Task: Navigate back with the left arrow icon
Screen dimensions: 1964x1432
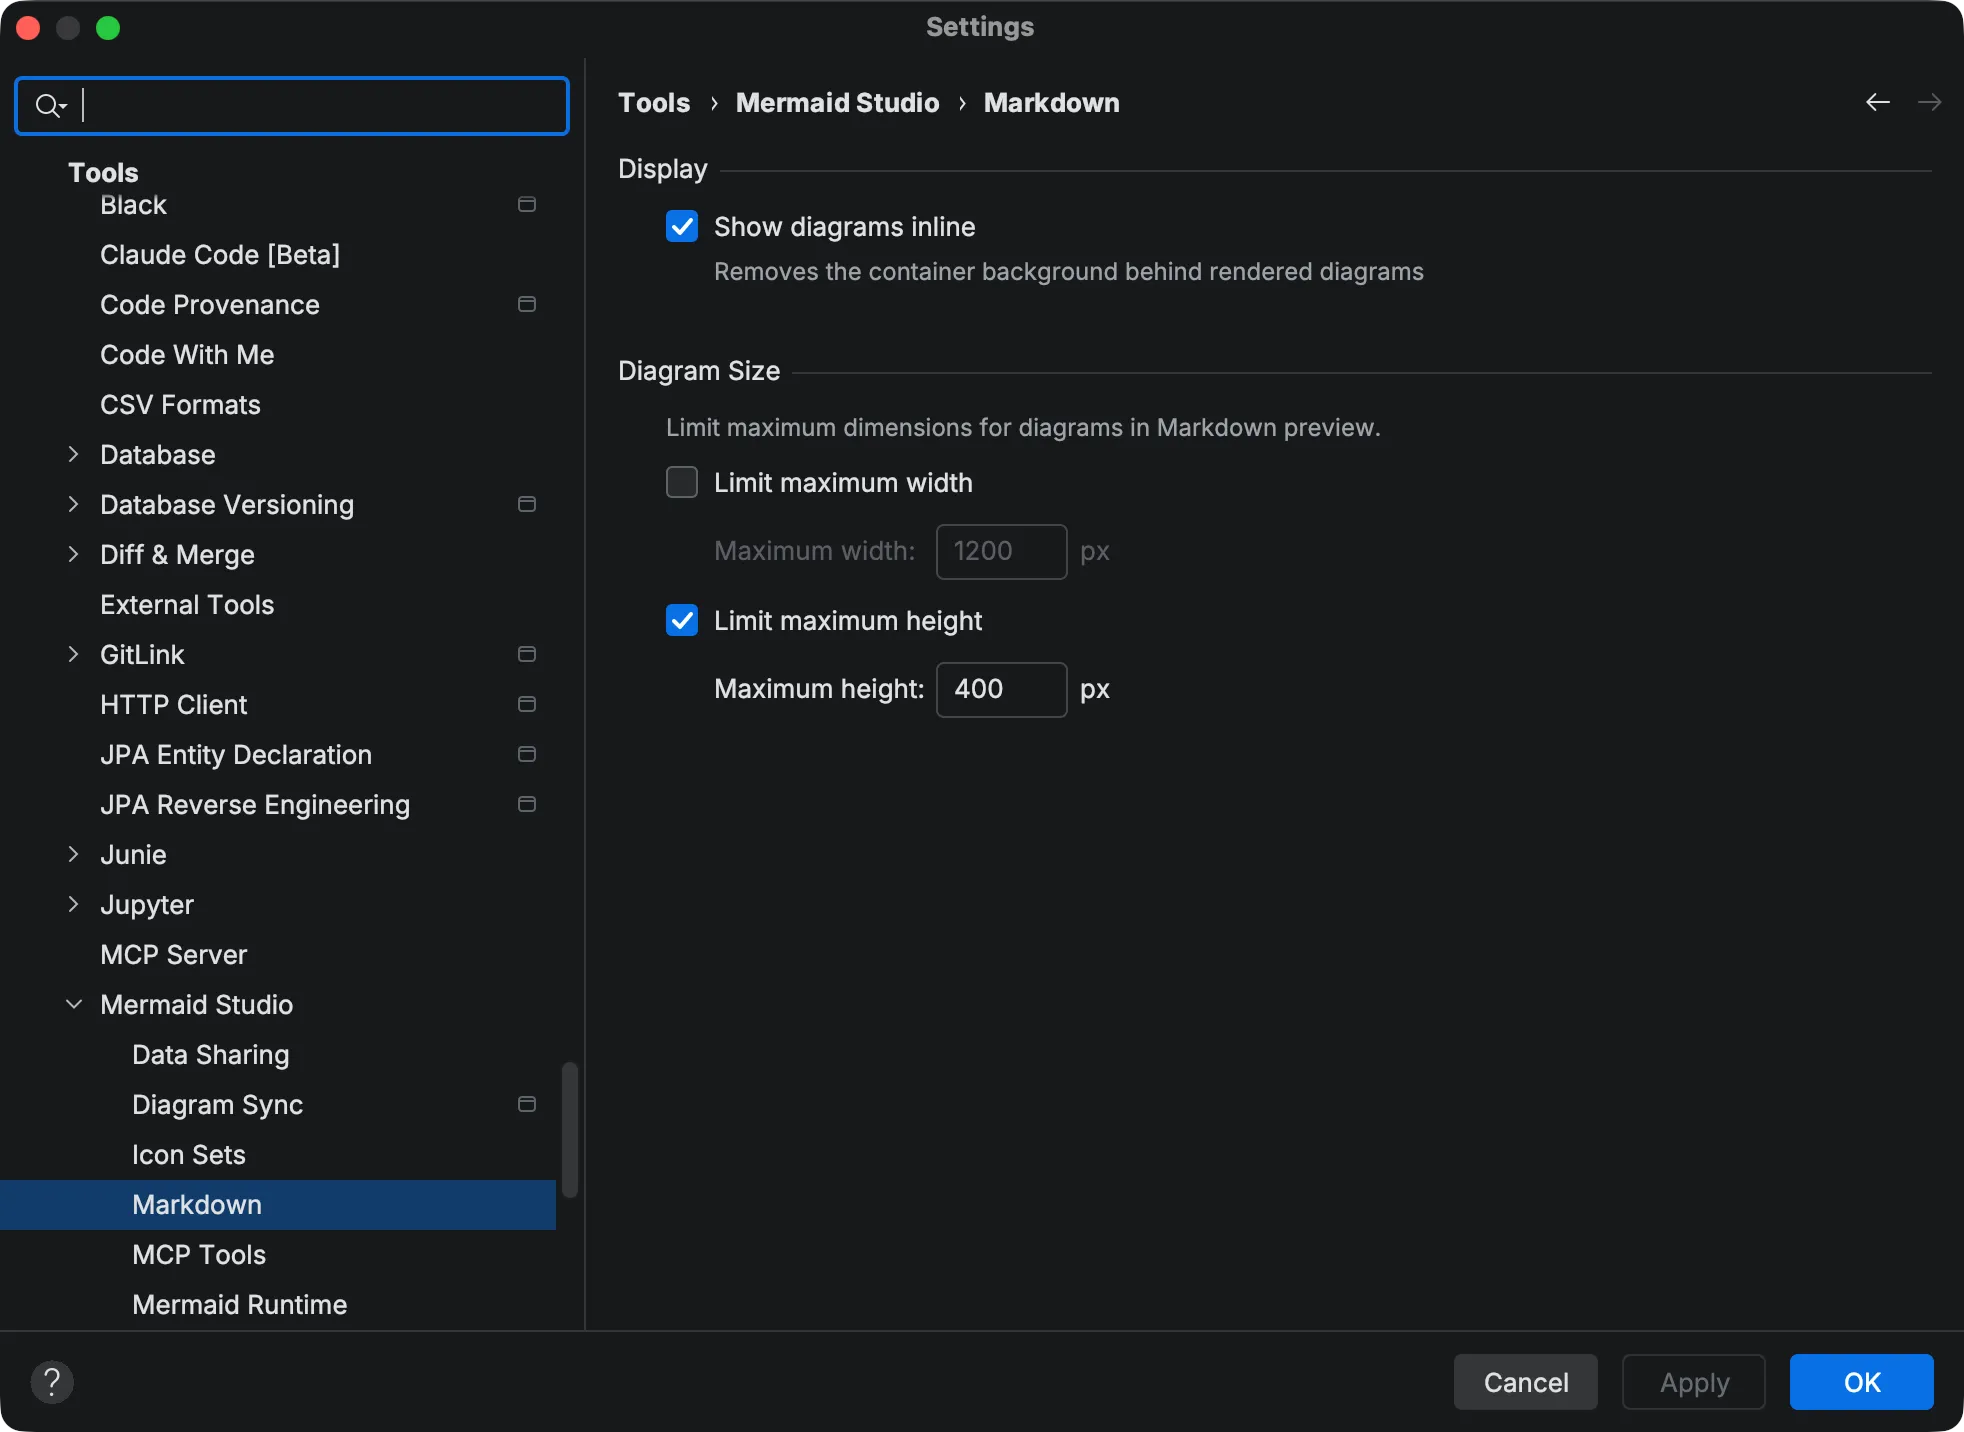Action: [1877, 102]
